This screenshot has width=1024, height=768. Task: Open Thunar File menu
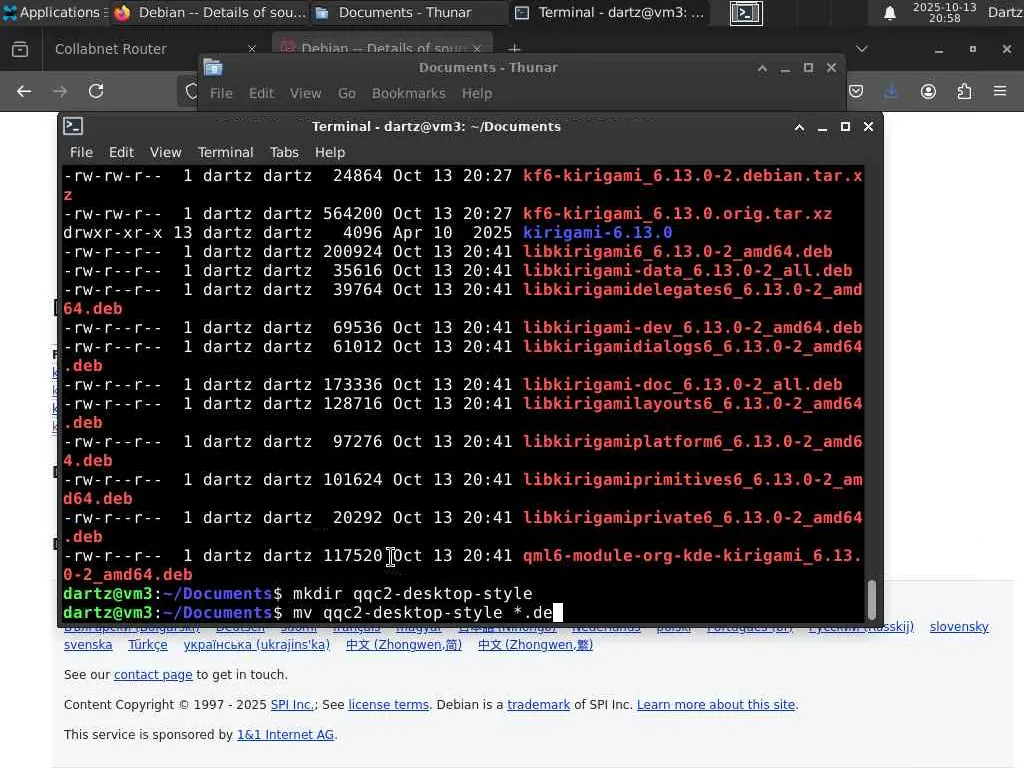pos(221,93)
